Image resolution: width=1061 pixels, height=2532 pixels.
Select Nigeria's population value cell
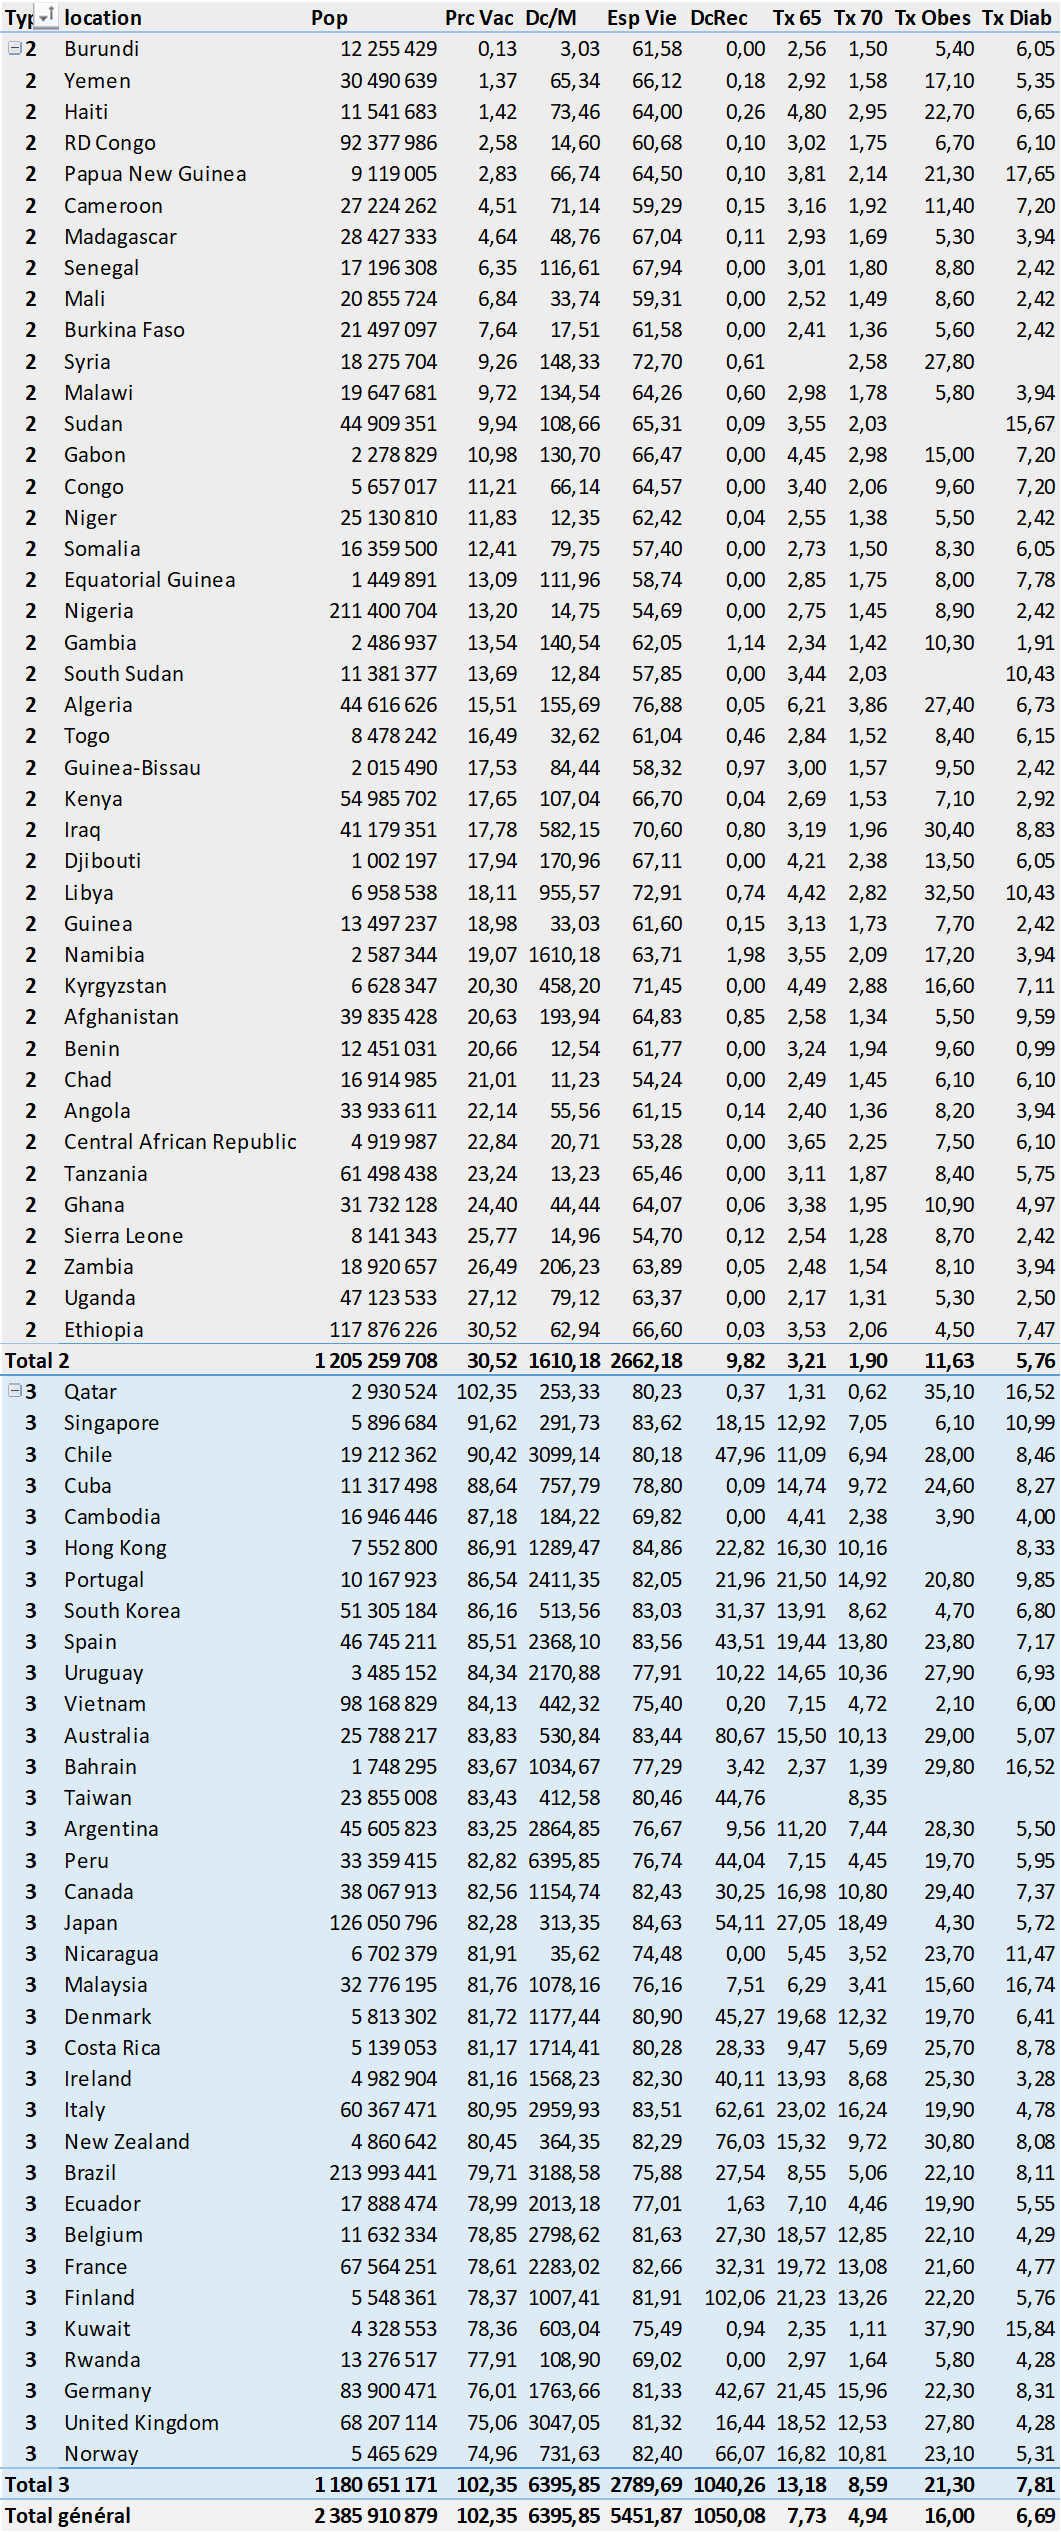383,611
